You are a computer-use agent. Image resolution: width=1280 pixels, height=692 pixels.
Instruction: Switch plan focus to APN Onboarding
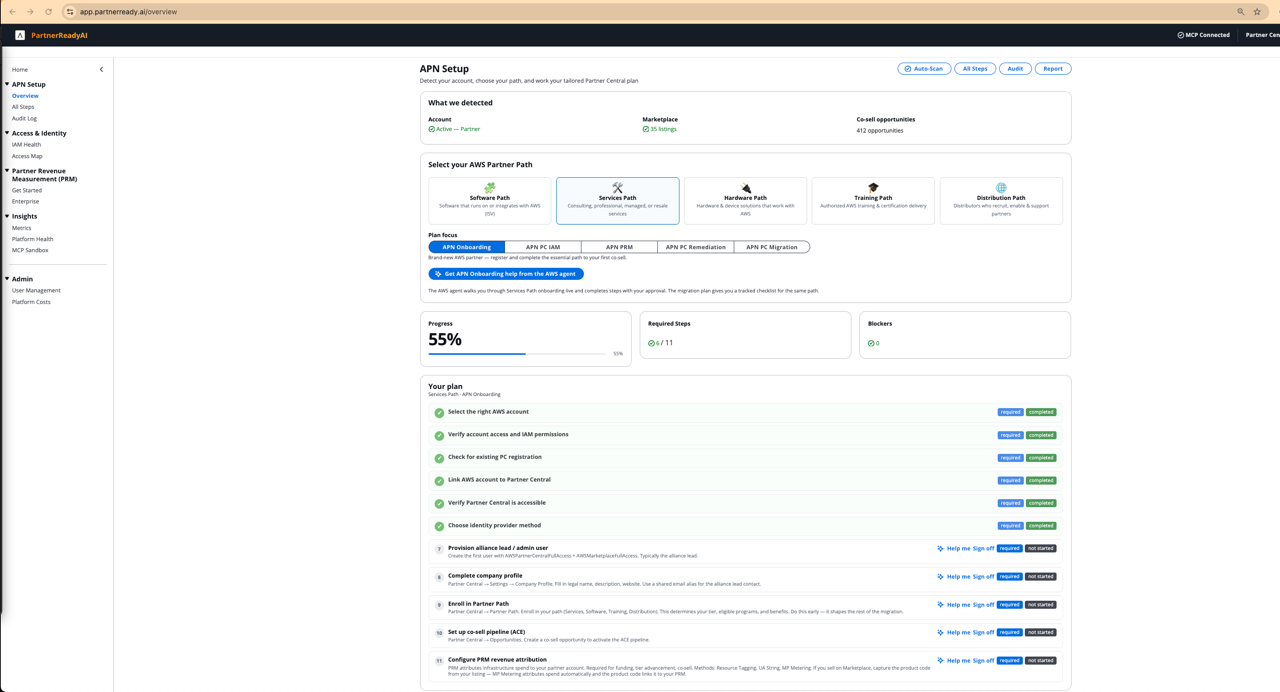click(x=467, y=247)
